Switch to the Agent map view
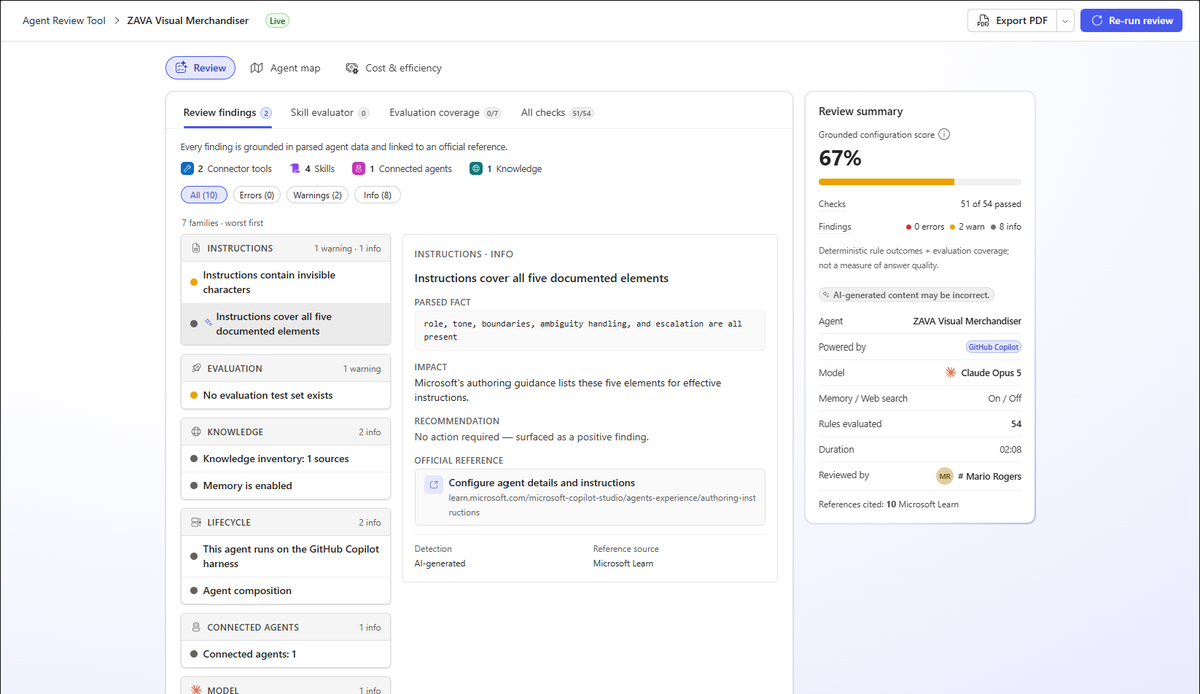The height and width of the screenshot is (694, 1200). click(x=285, y=68)
